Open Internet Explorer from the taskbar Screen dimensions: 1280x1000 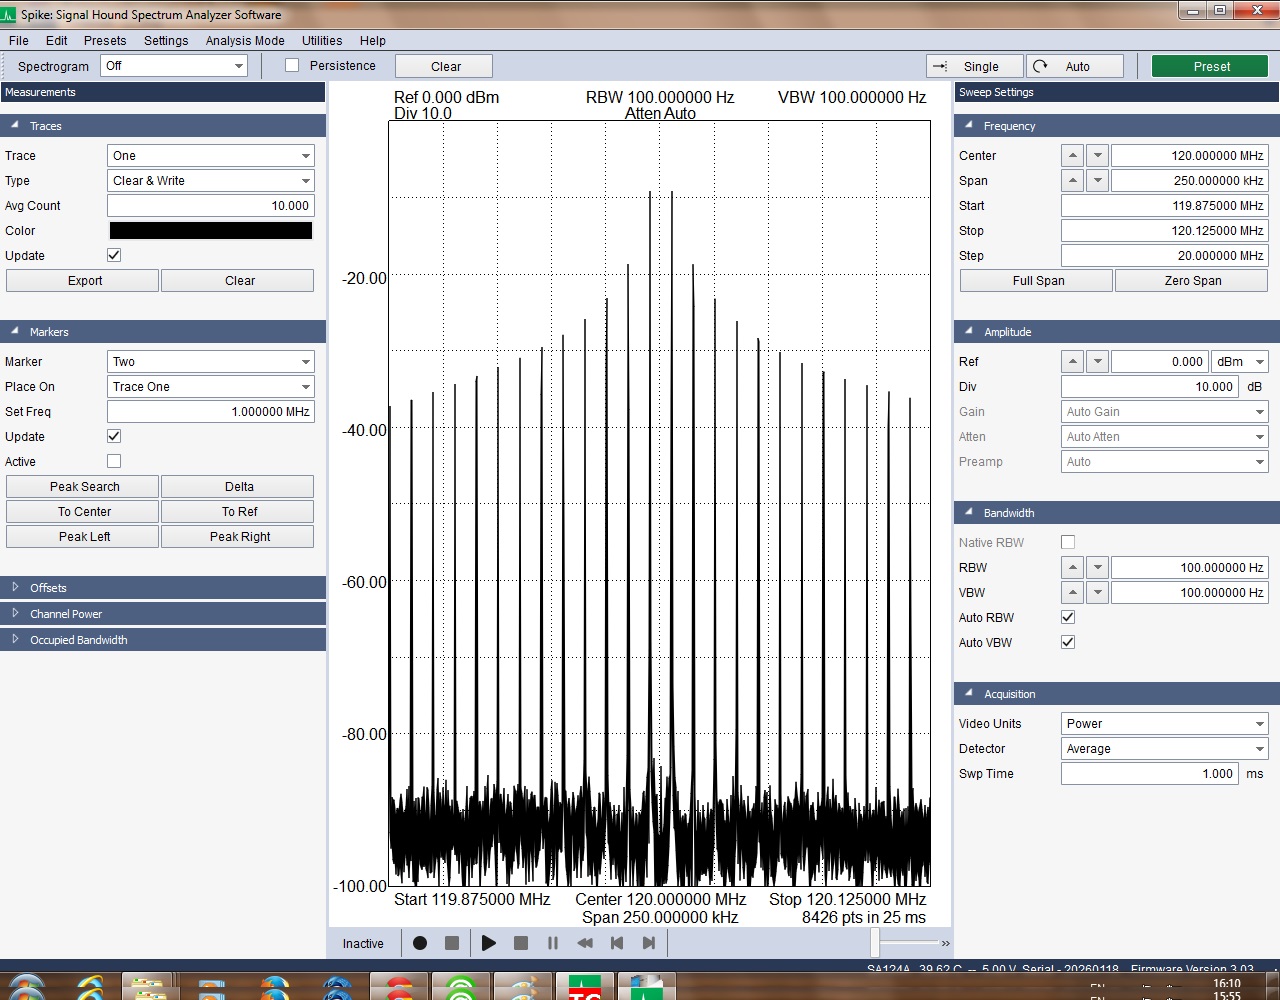(90, 989)
